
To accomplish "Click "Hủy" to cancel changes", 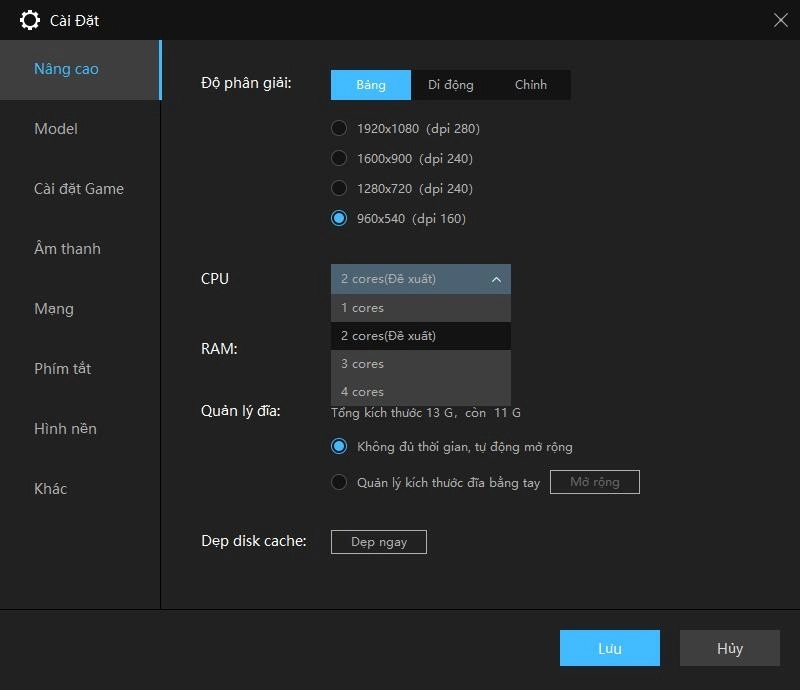I will pos(729,648).
